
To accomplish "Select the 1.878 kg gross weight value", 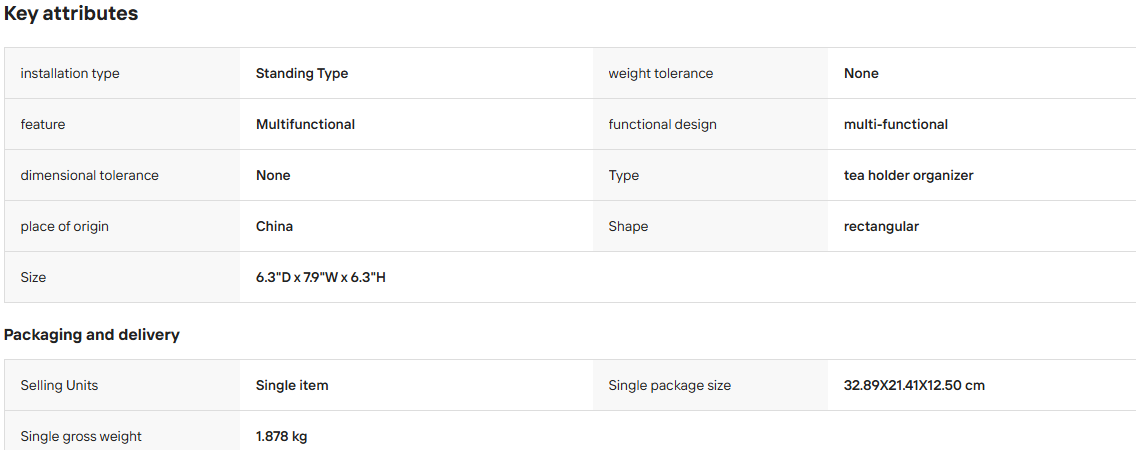I will (x=281, y=437).
